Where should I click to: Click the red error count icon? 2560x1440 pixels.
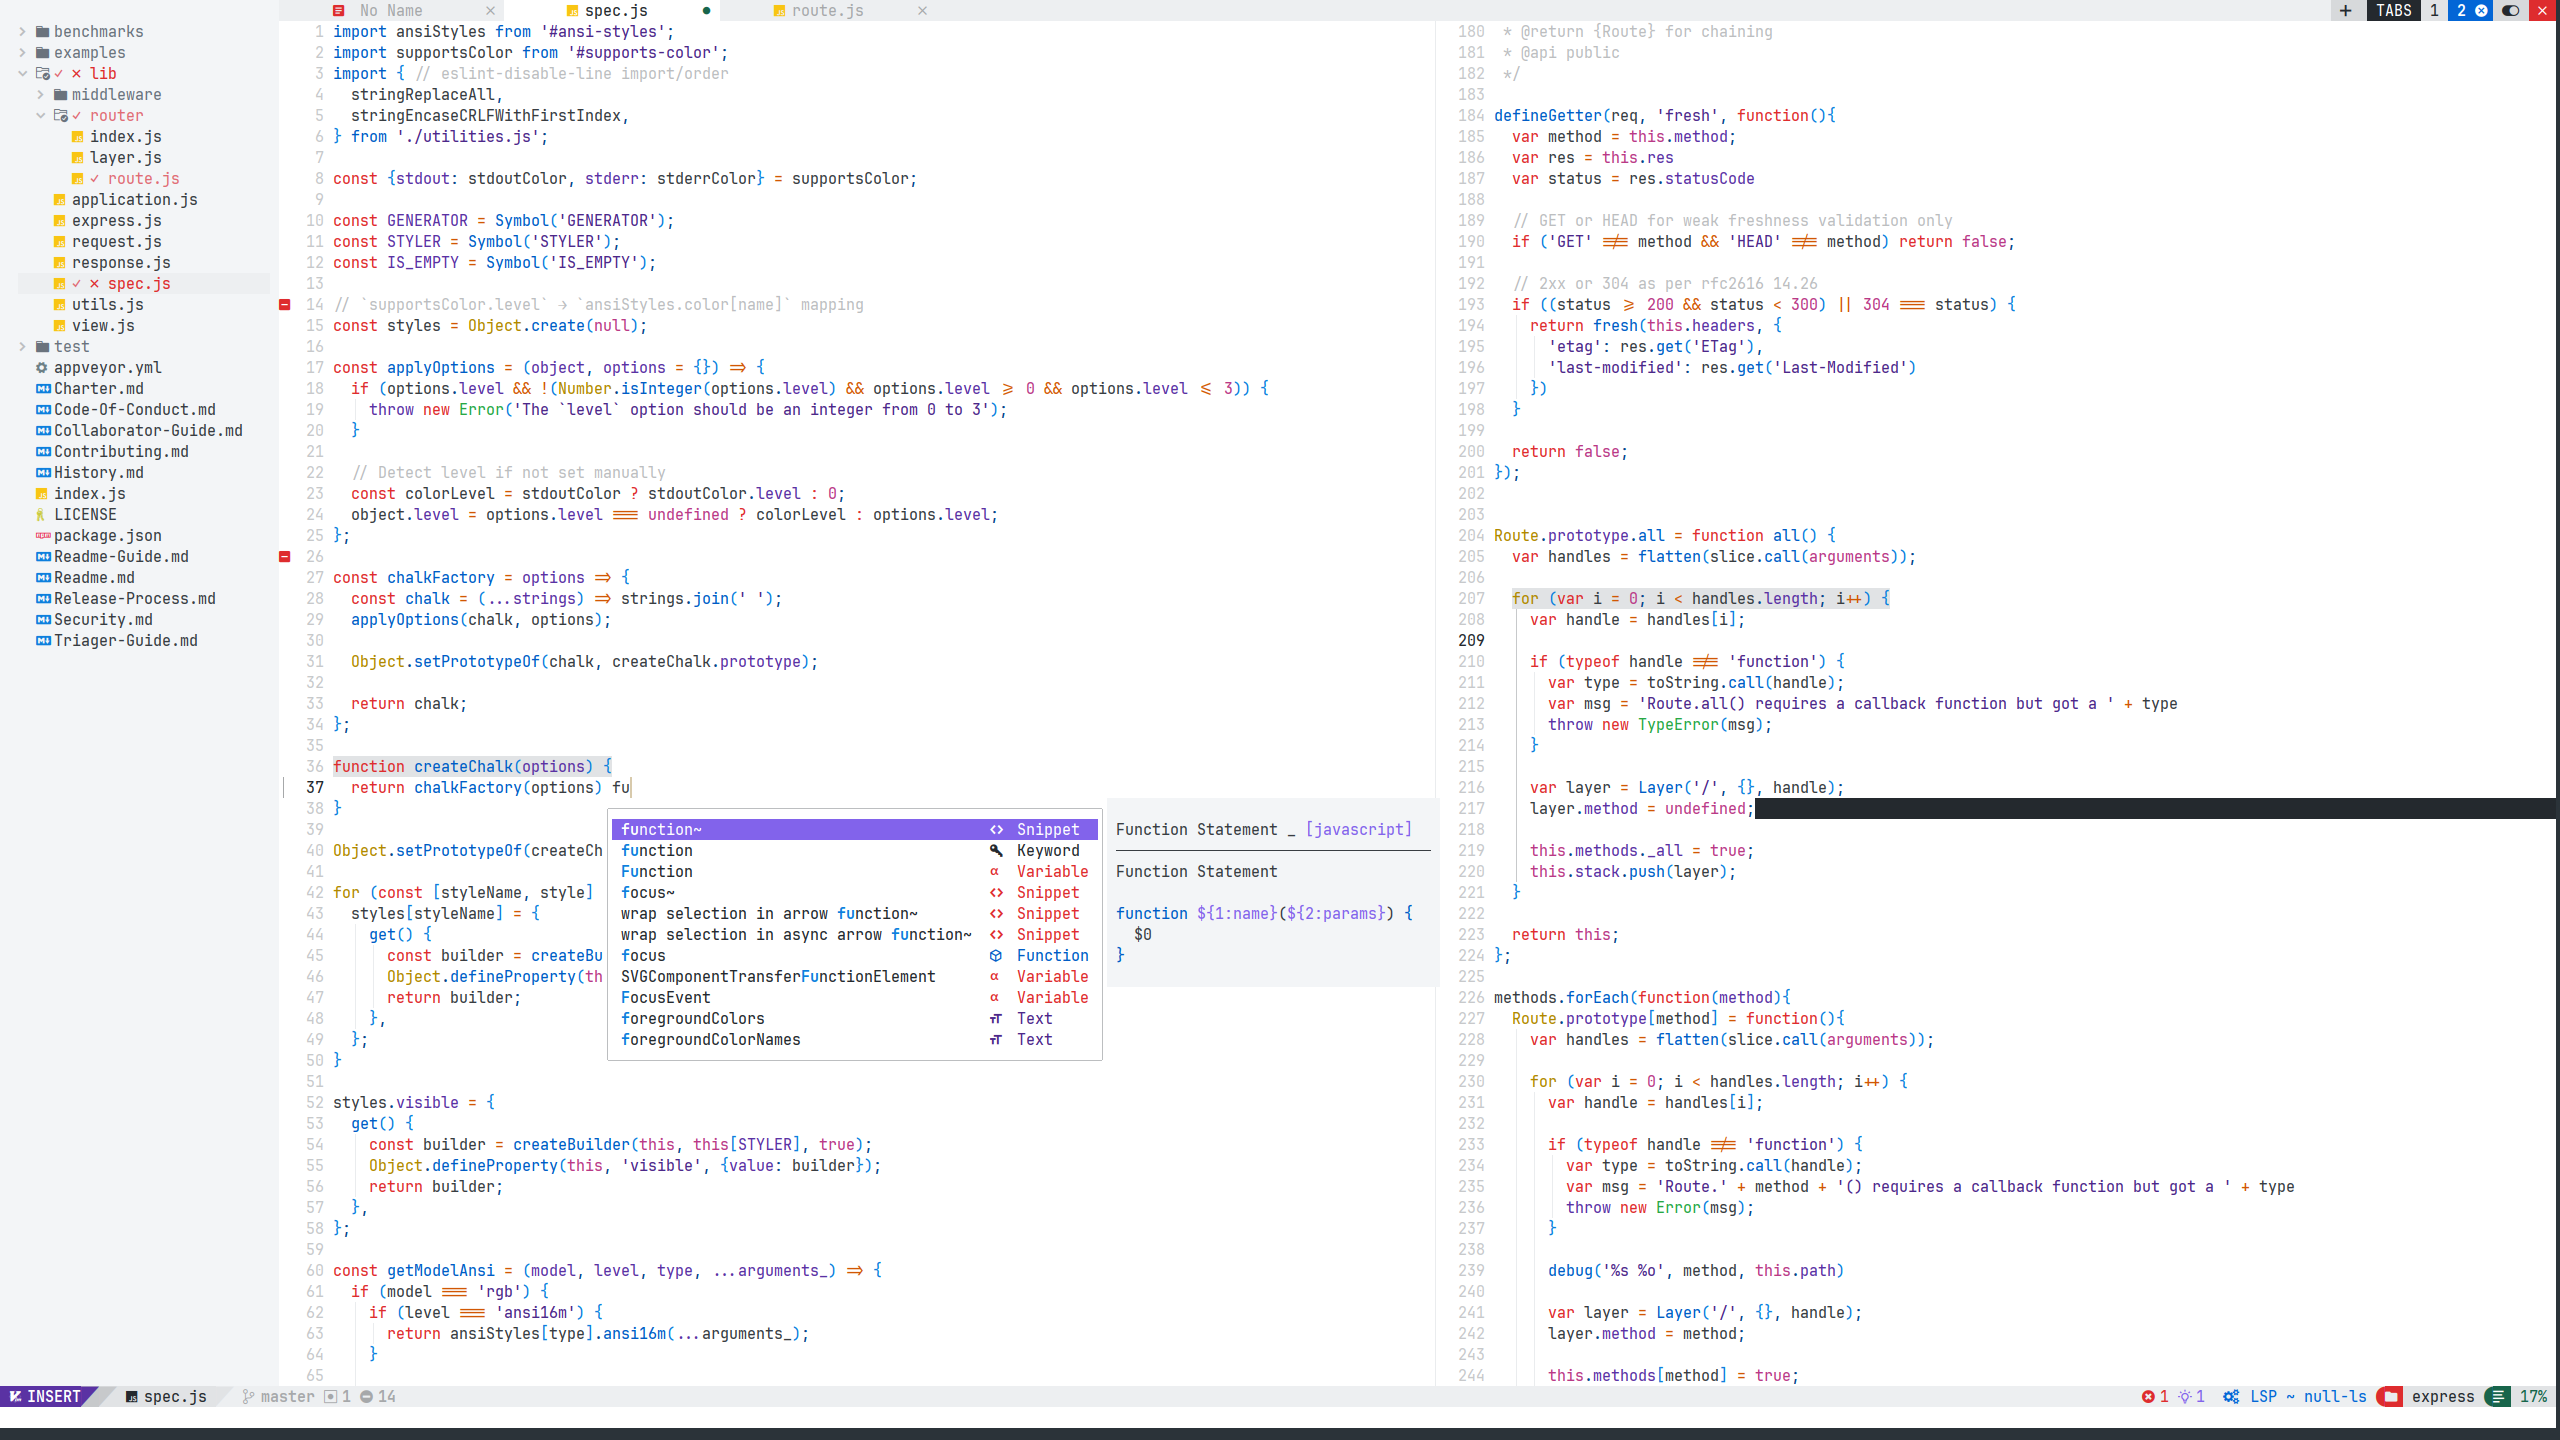point(2148,1397)
